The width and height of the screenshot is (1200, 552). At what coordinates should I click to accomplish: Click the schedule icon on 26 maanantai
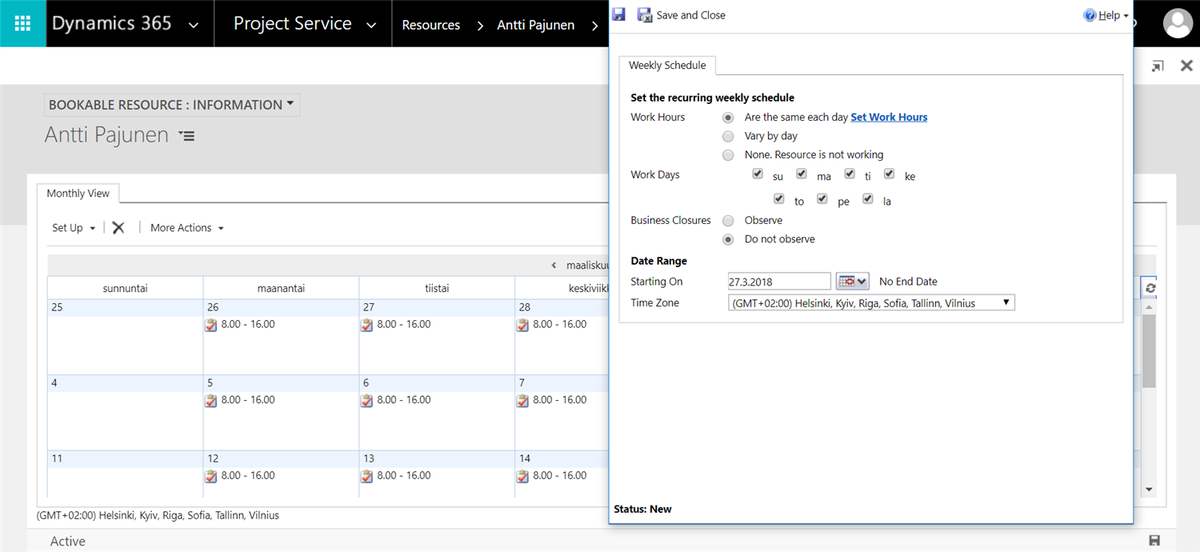tap(211, 325)
